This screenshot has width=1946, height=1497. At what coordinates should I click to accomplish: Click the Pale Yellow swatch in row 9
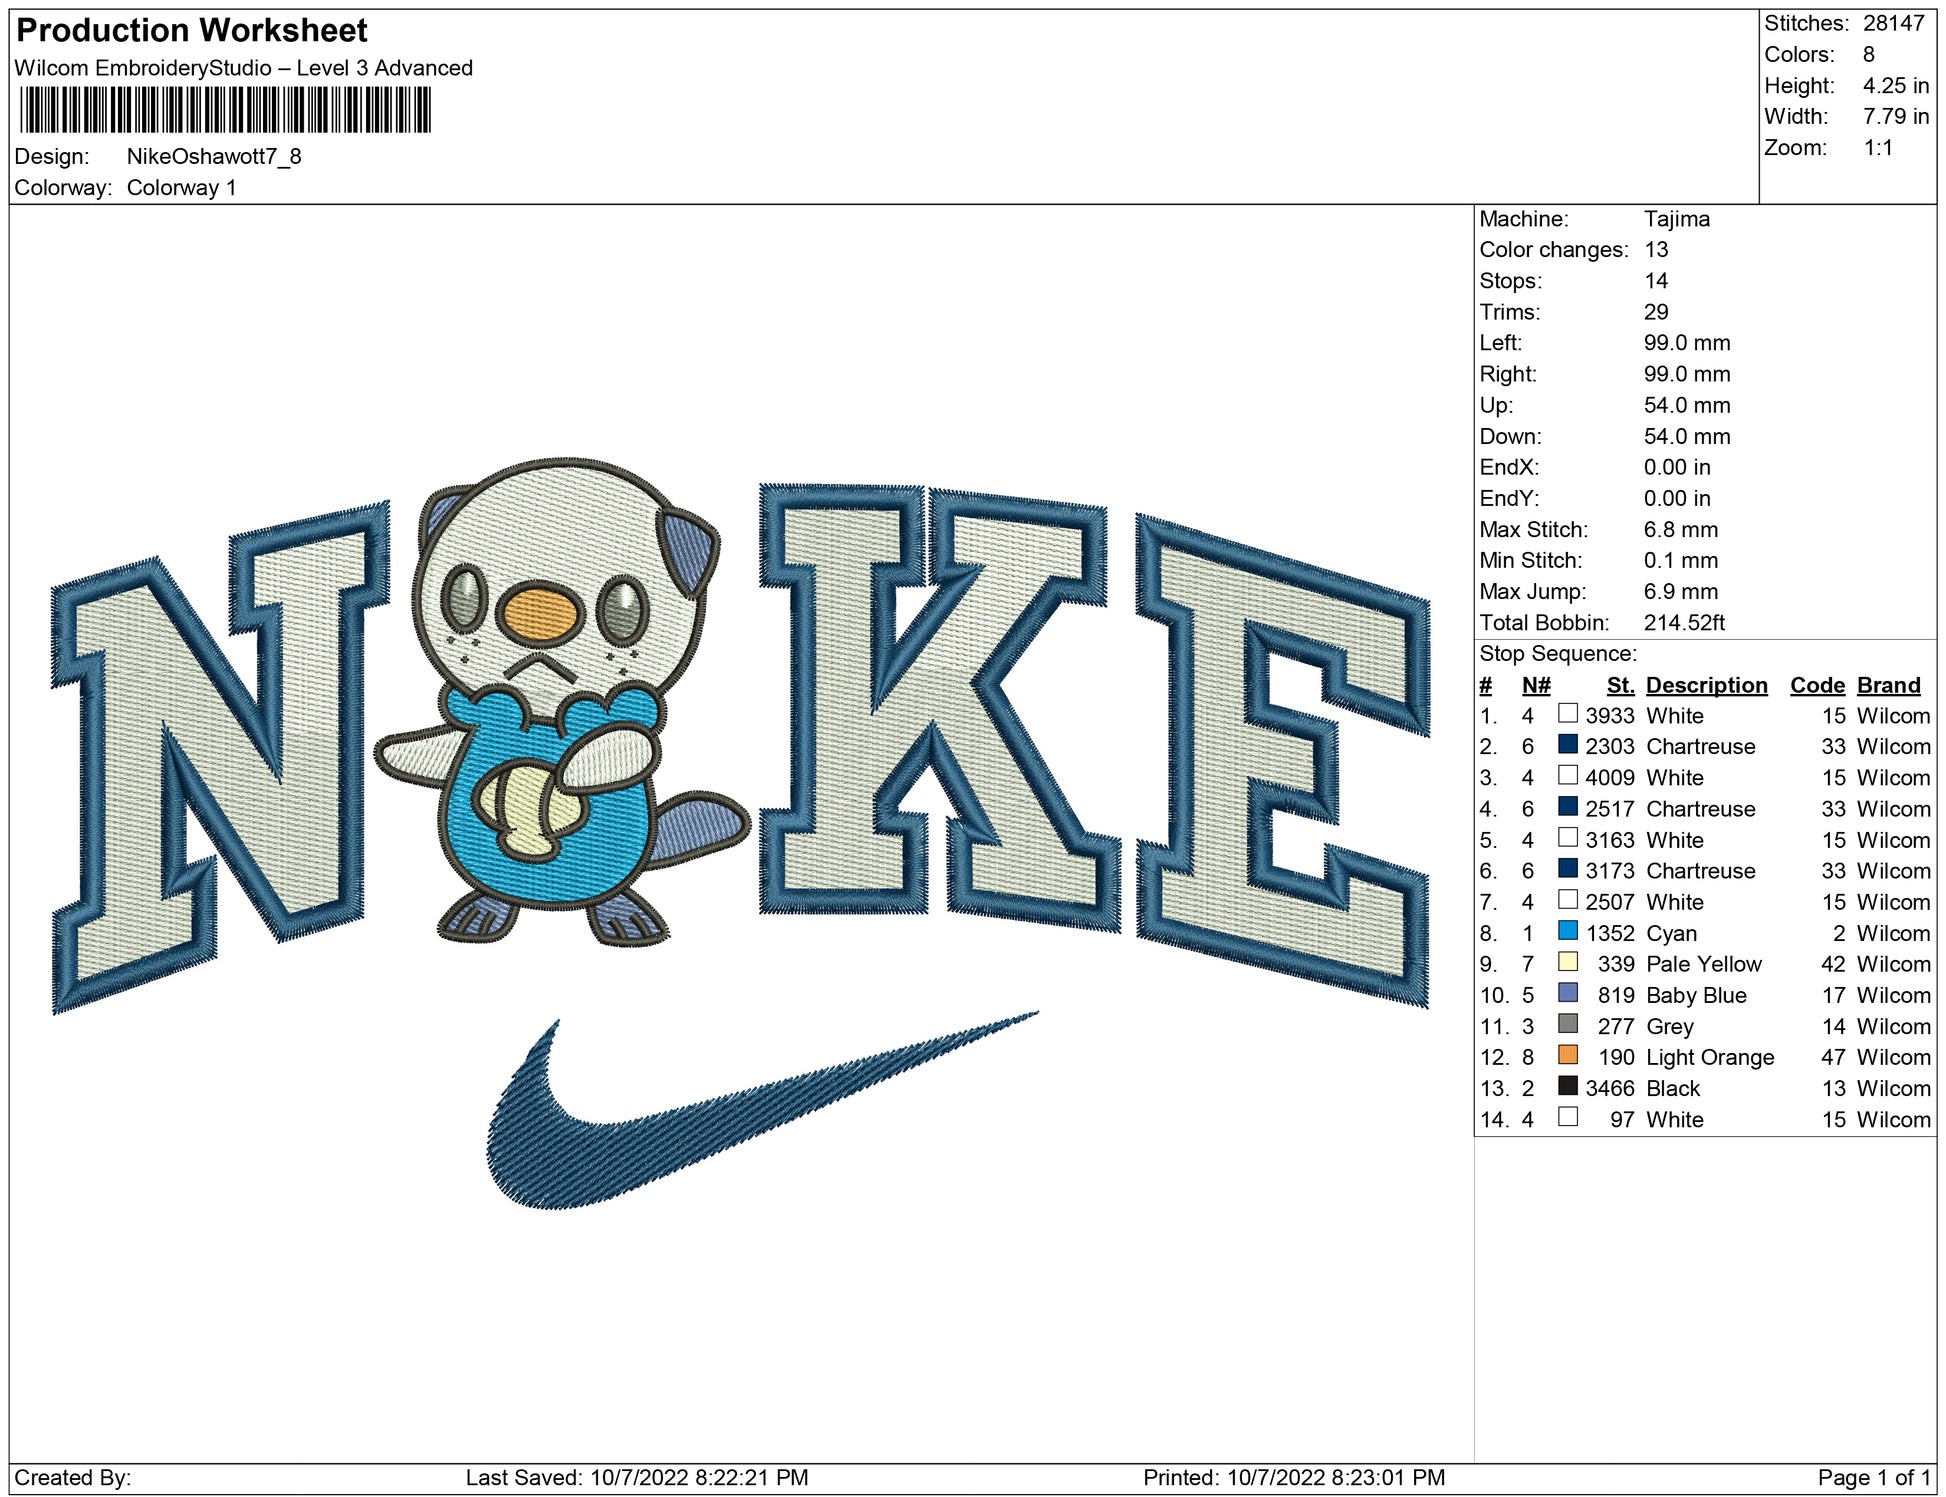tap(1567, 962)
